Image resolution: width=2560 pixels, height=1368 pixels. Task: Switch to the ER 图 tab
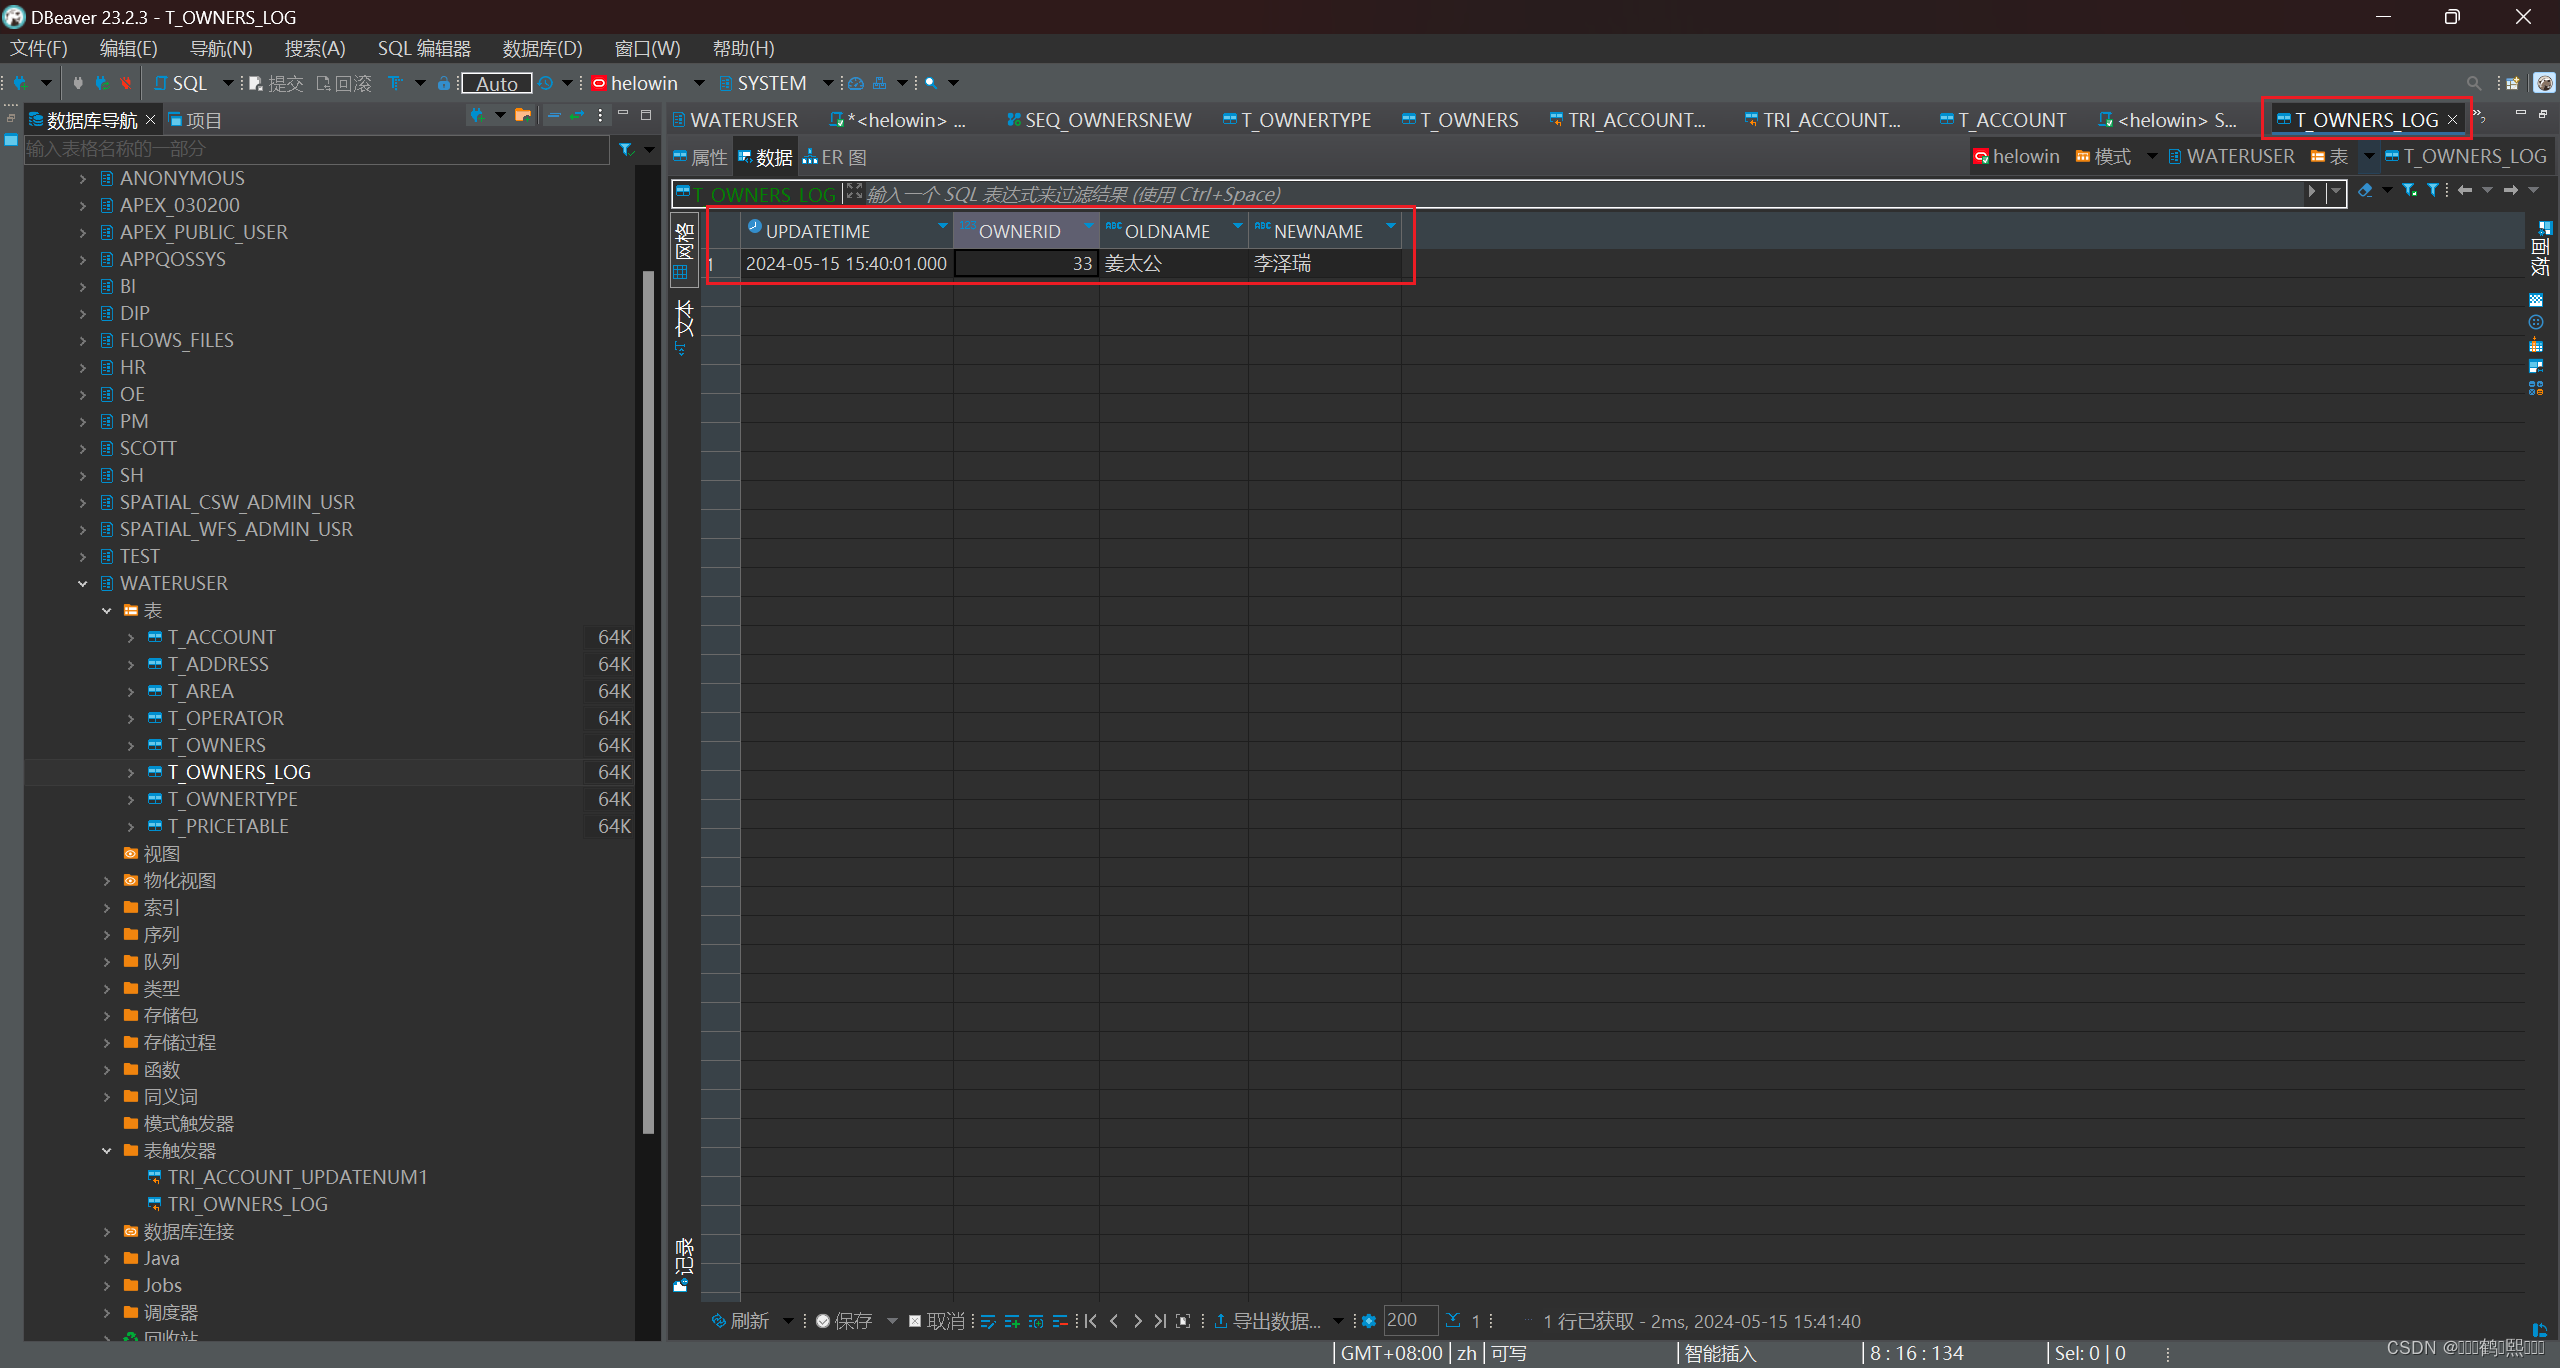(834, 157)
